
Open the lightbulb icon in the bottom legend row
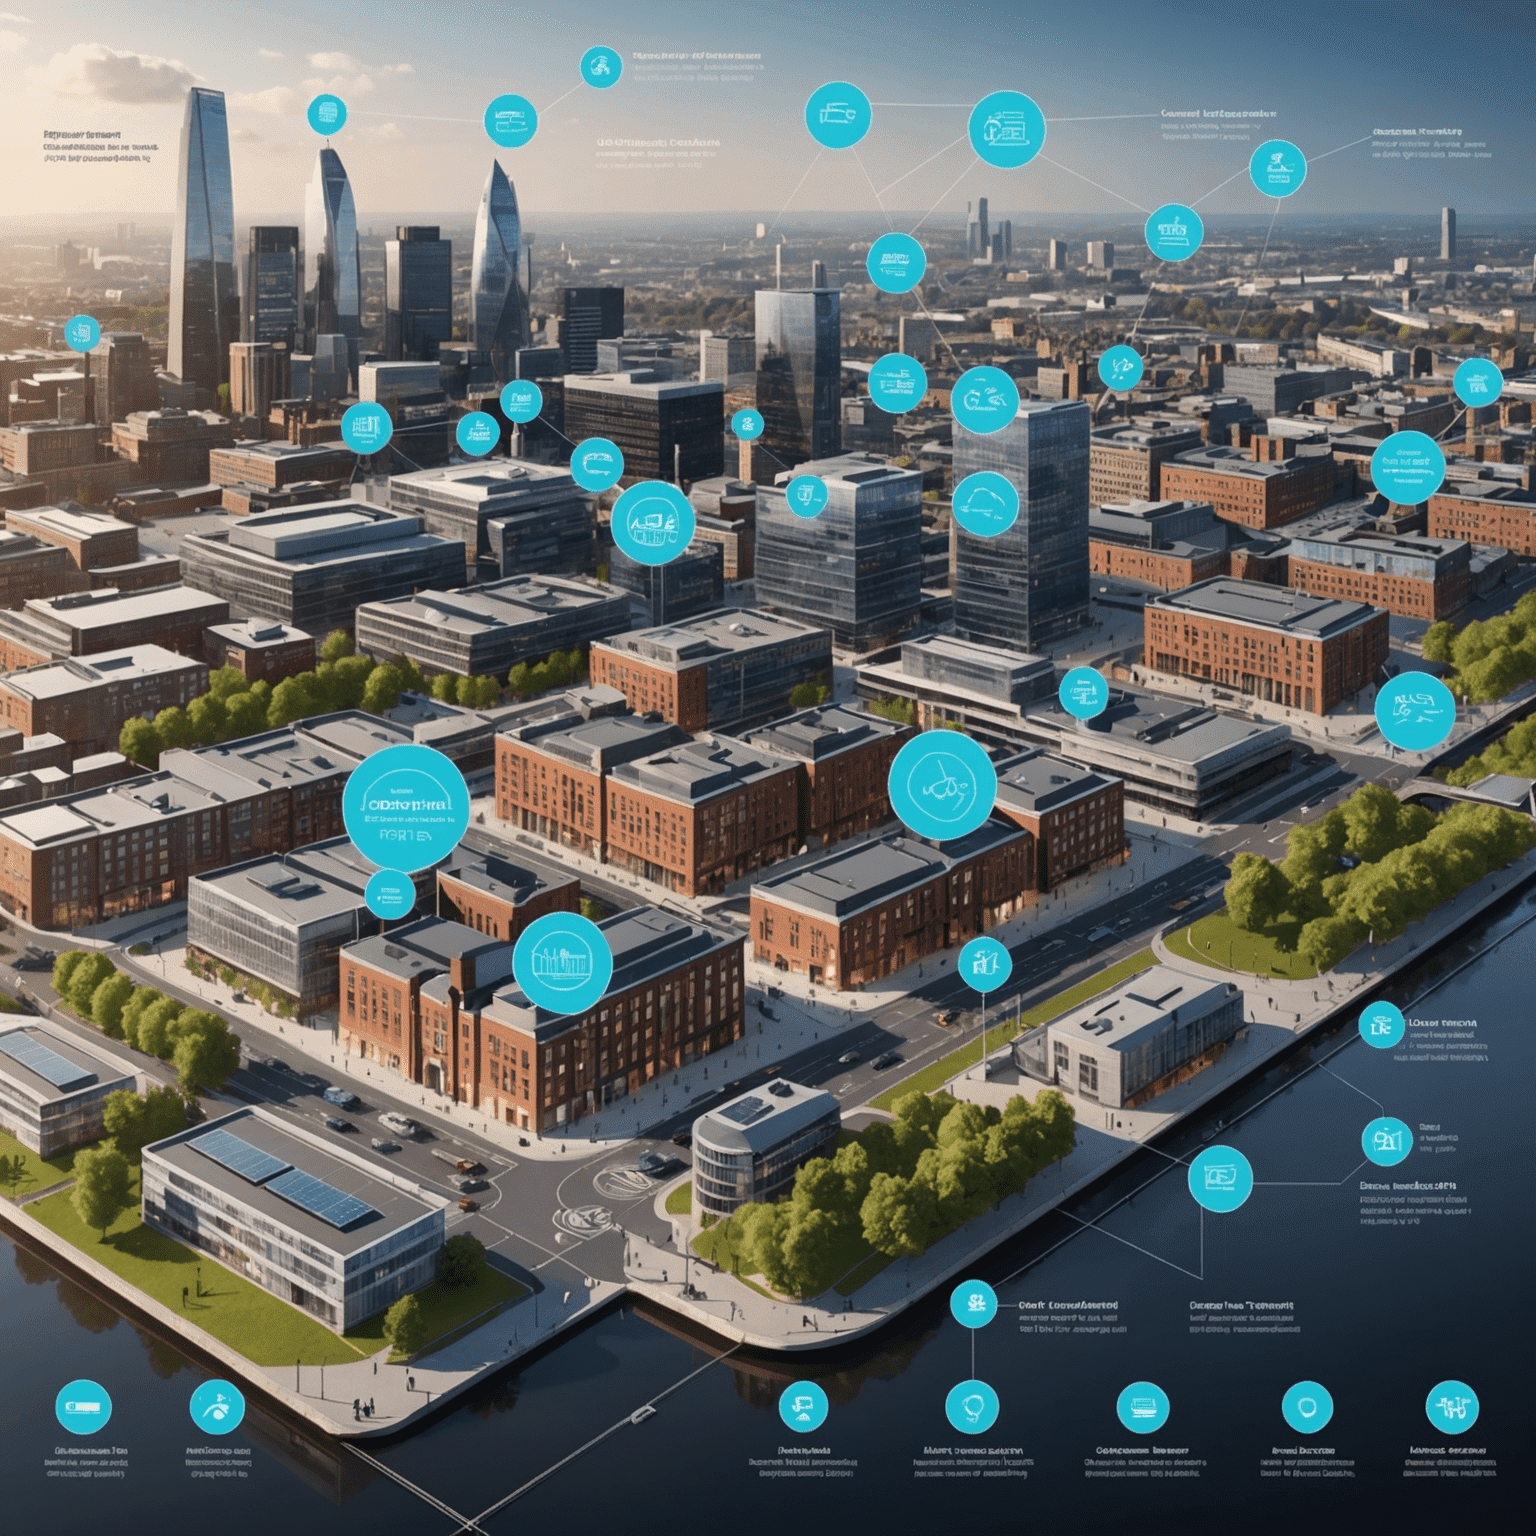(x=972, y=1407)
